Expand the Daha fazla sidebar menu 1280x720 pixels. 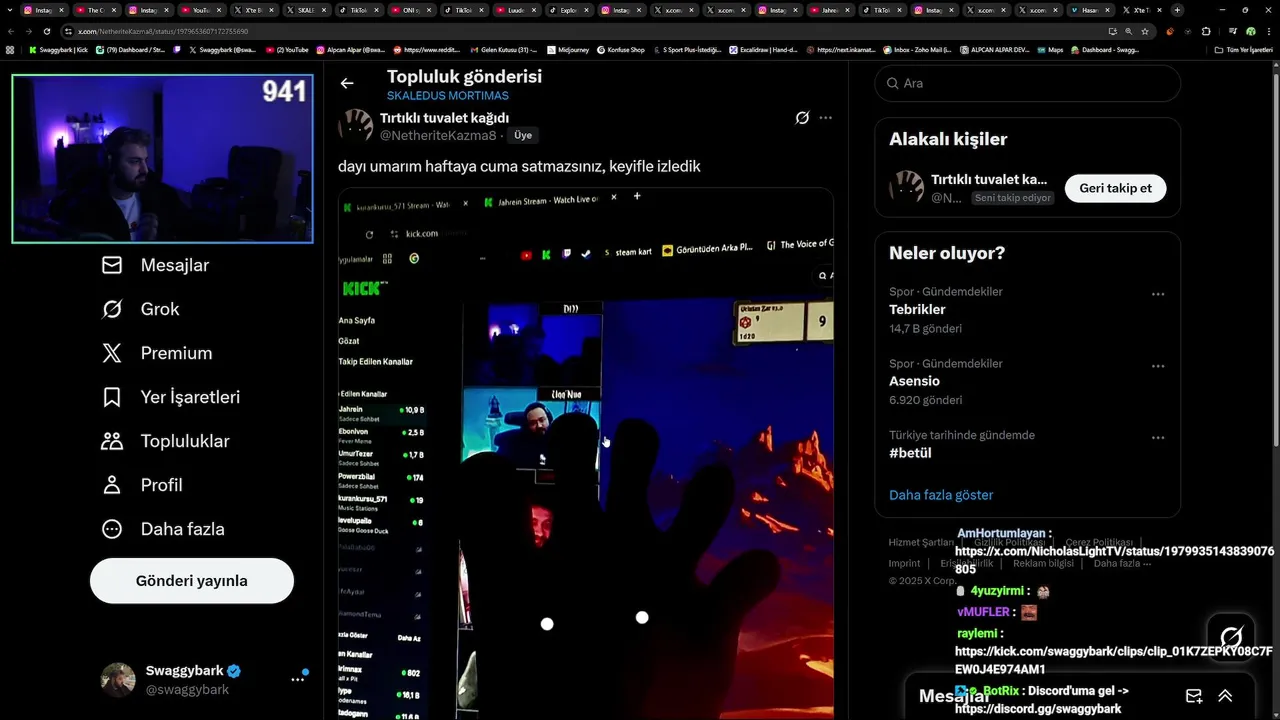click(x=162, y=529)
